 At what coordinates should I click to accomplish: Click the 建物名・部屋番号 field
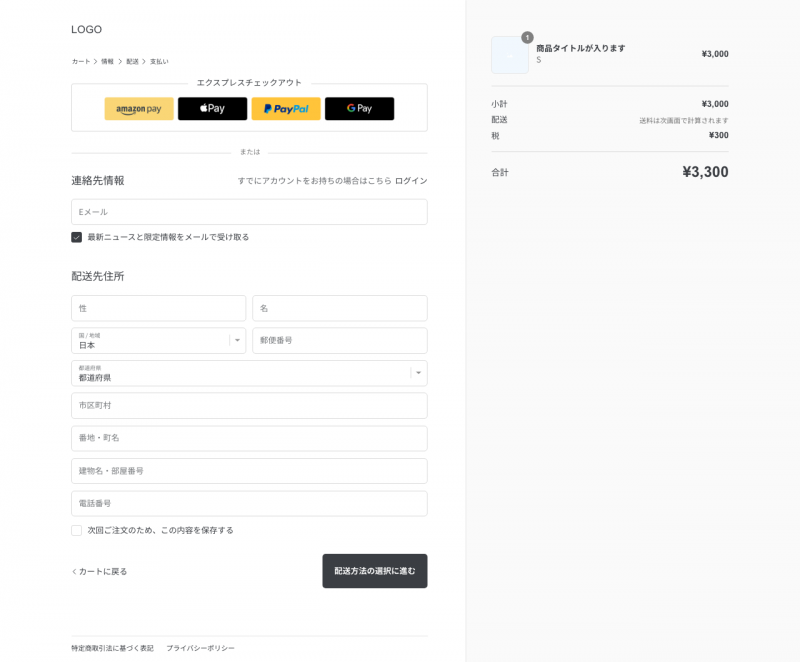tap(249, 471)
